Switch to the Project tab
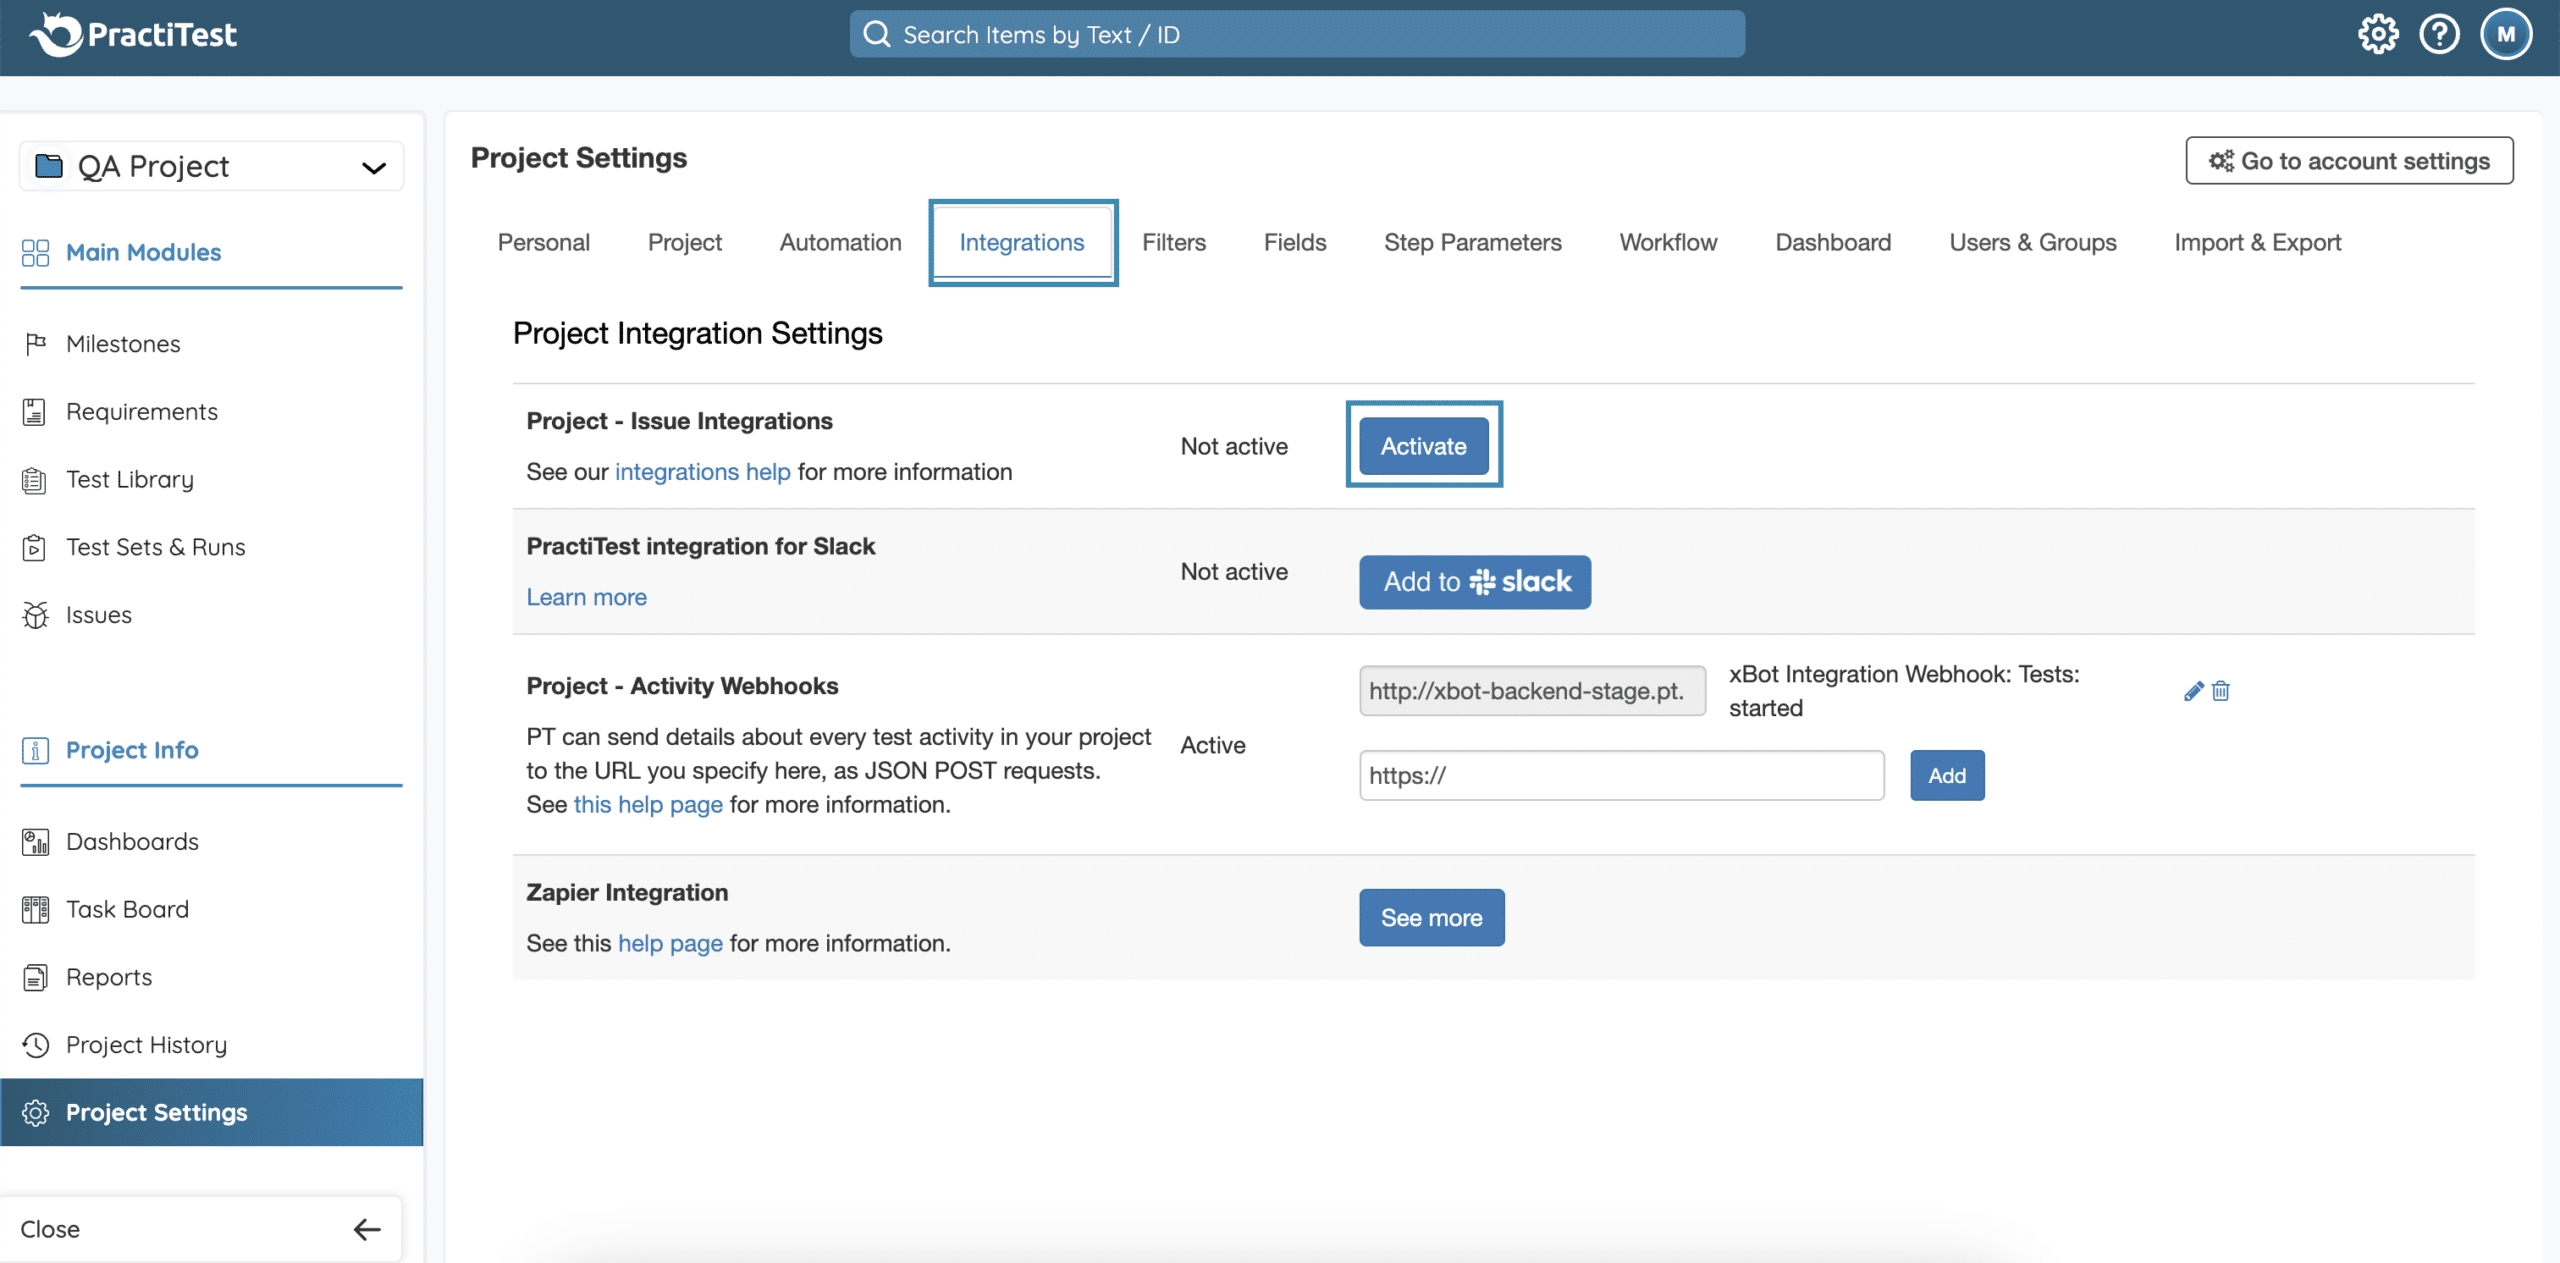 pyautogui.click(x=685, y=242)
